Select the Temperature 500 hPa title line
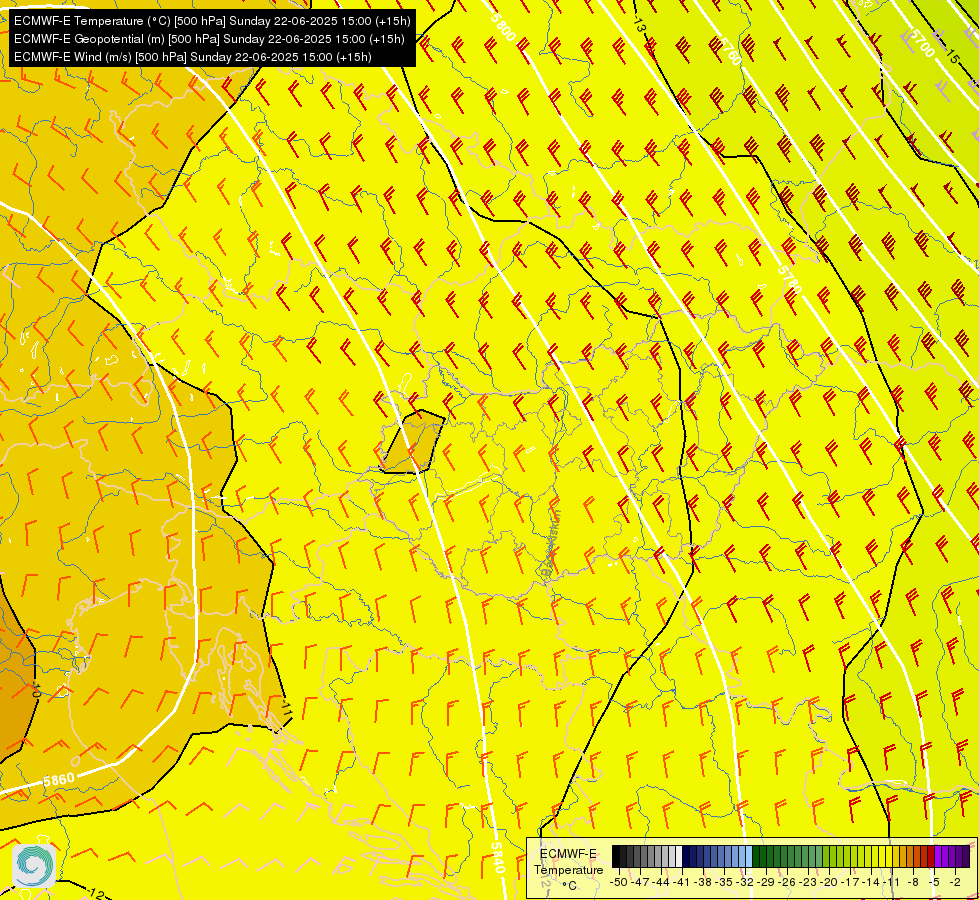979x900 pixels. (x=212, y=21)
